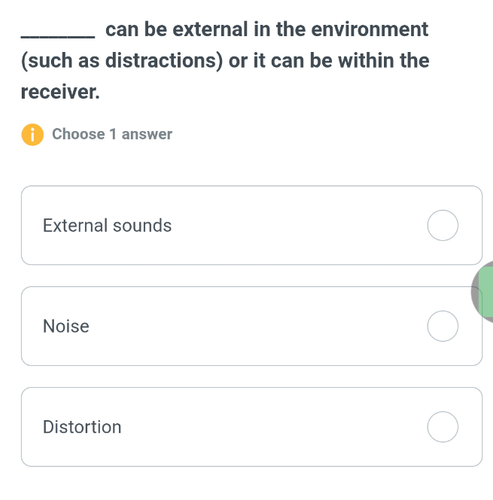Click the "Distortion" option label text

click(x=82, y=427)
